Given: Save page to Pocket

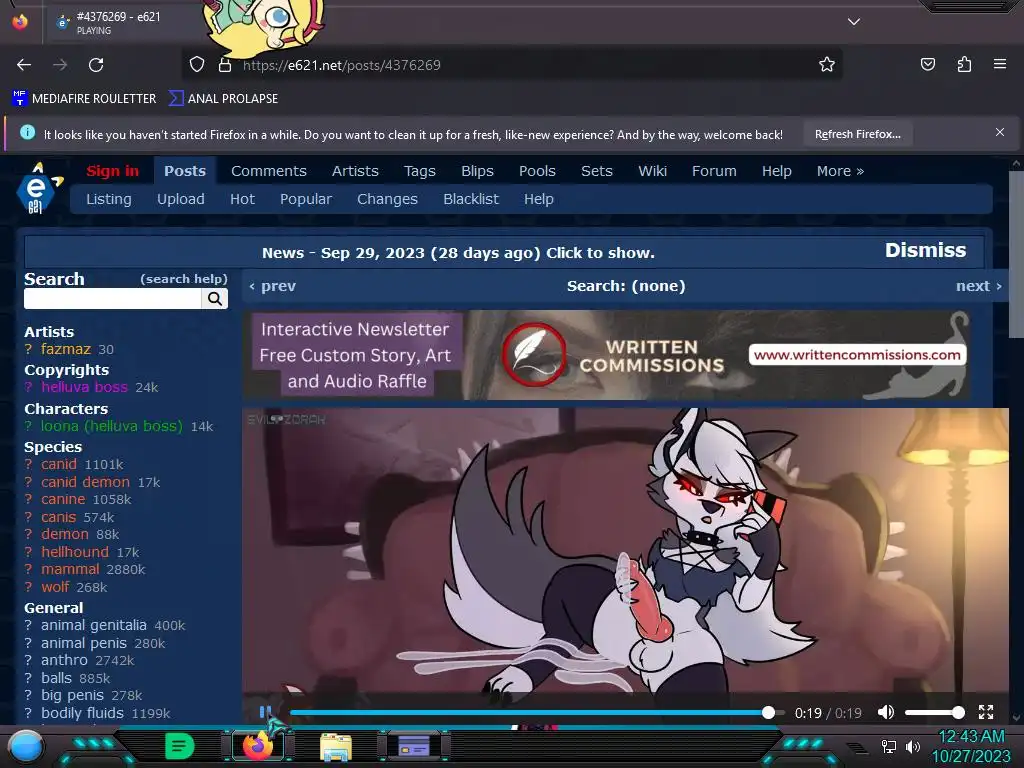Looking at the screenshot, I should (x=927, y=64).
